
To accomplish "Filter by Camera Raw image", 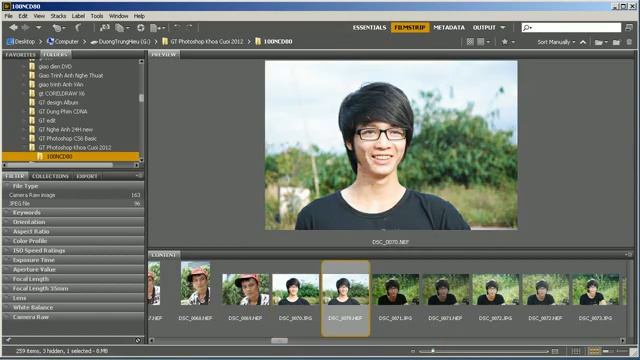I will 73,195.
